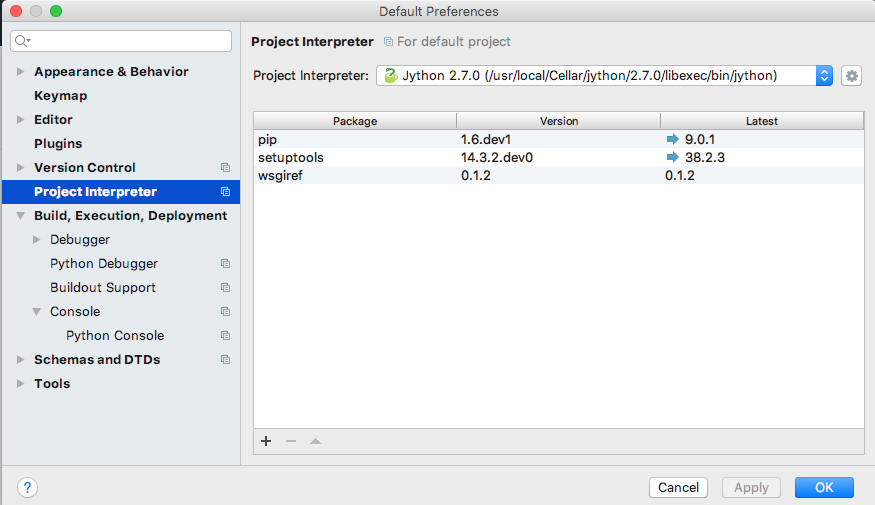The image size is (875, 505).
Task: Click the Apply button
Action: pyautogui.click(x=751, y=487)
